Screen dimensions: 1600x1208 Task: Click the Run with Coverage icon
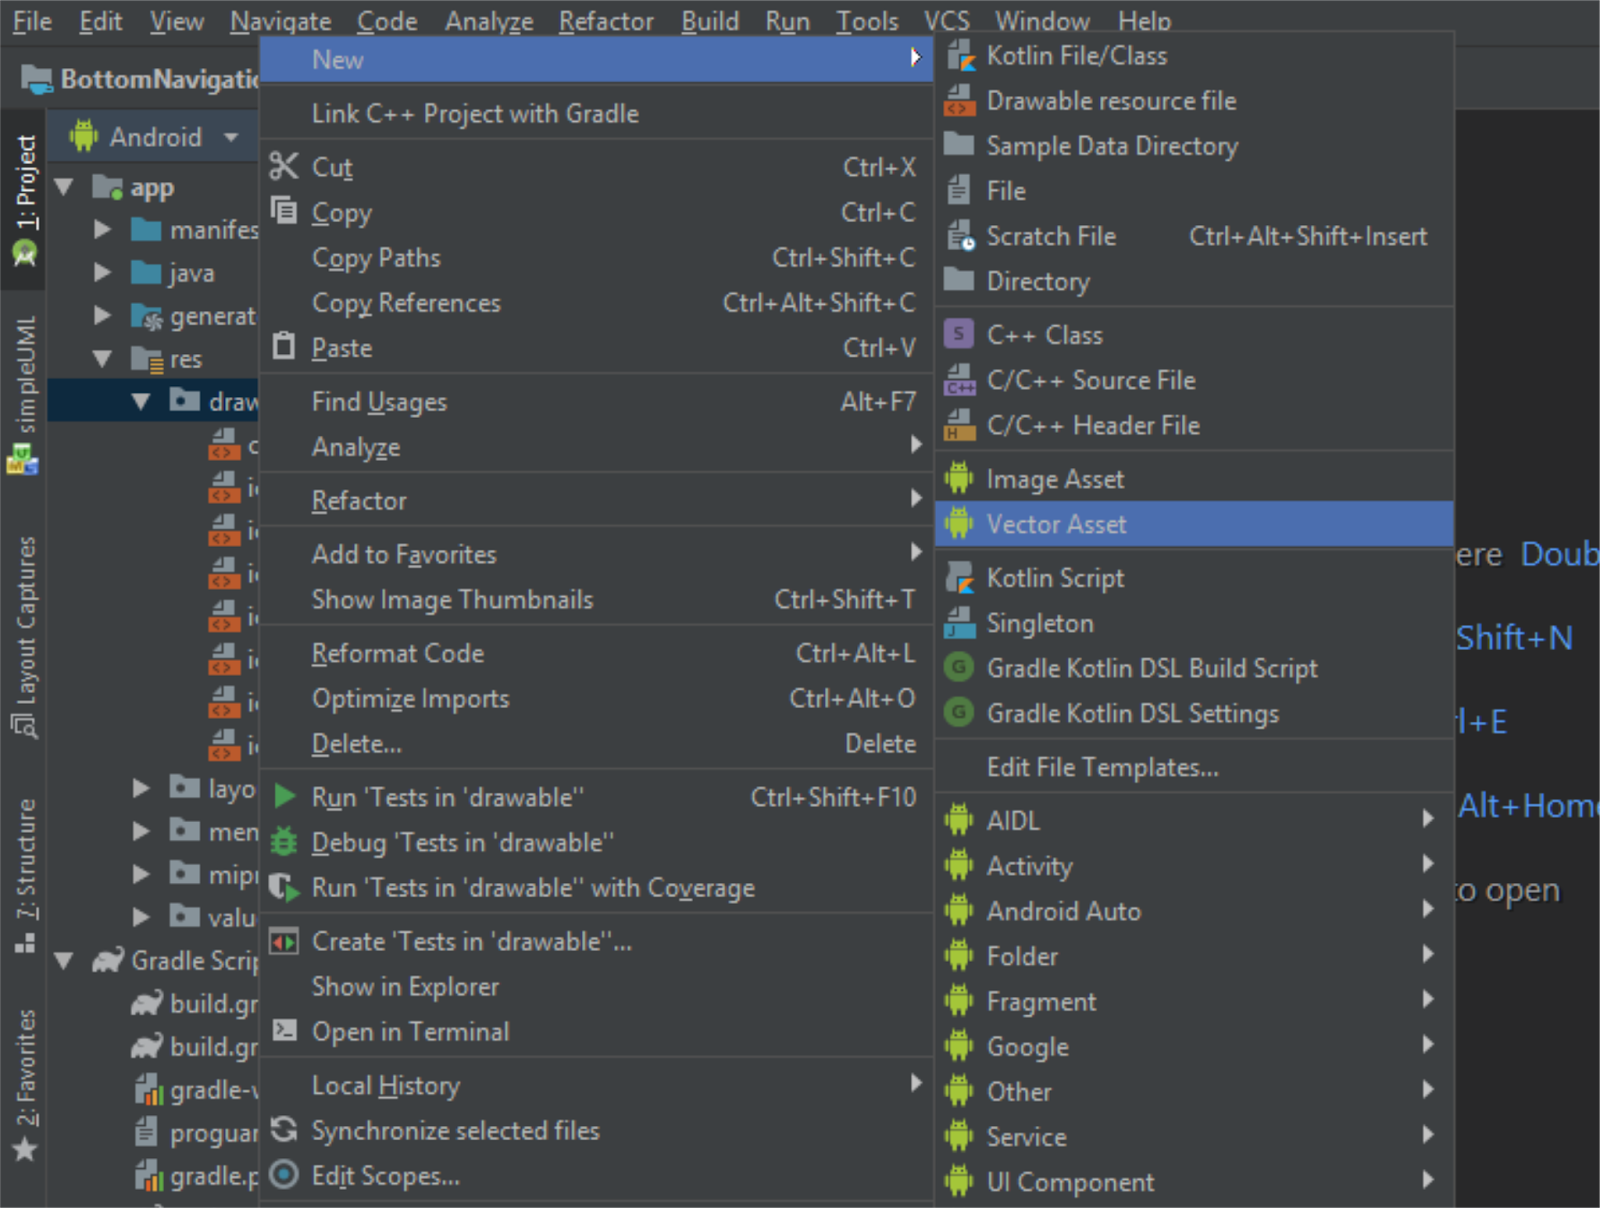[284, 887]
